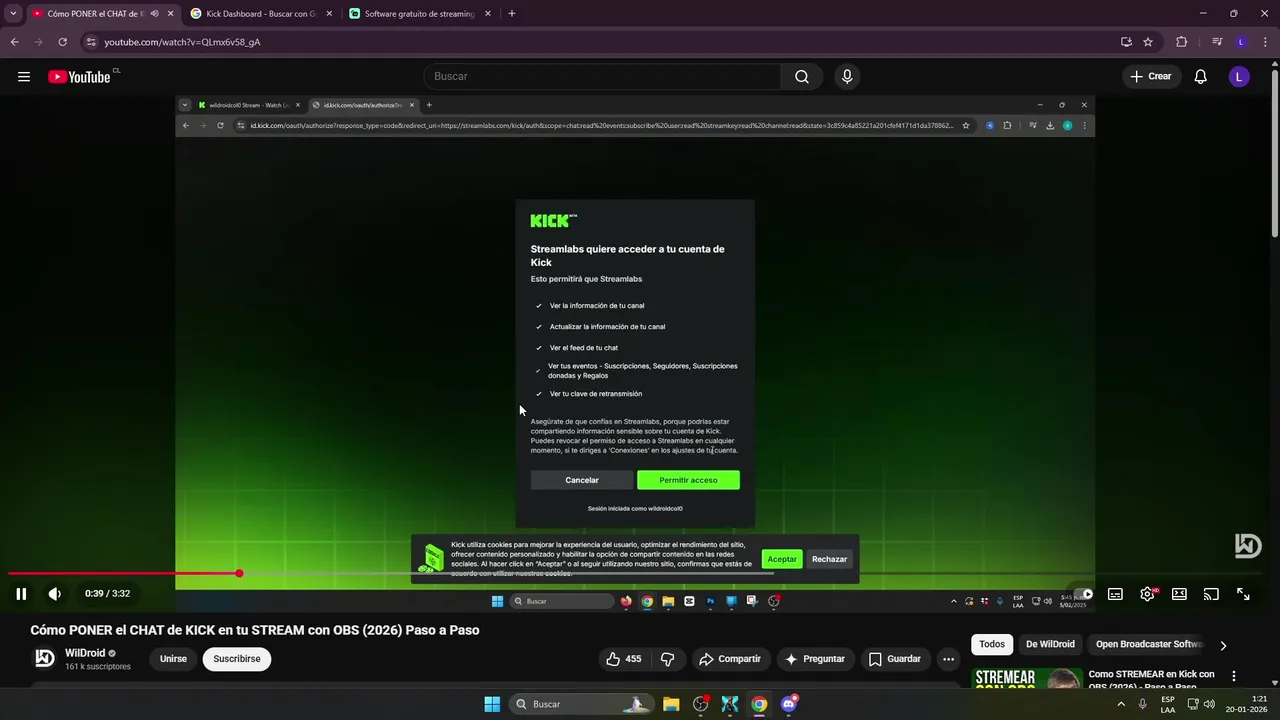Open the Chrome three-dot menu
This screenshot has width=1280, height=720.
coord(1265,42)
